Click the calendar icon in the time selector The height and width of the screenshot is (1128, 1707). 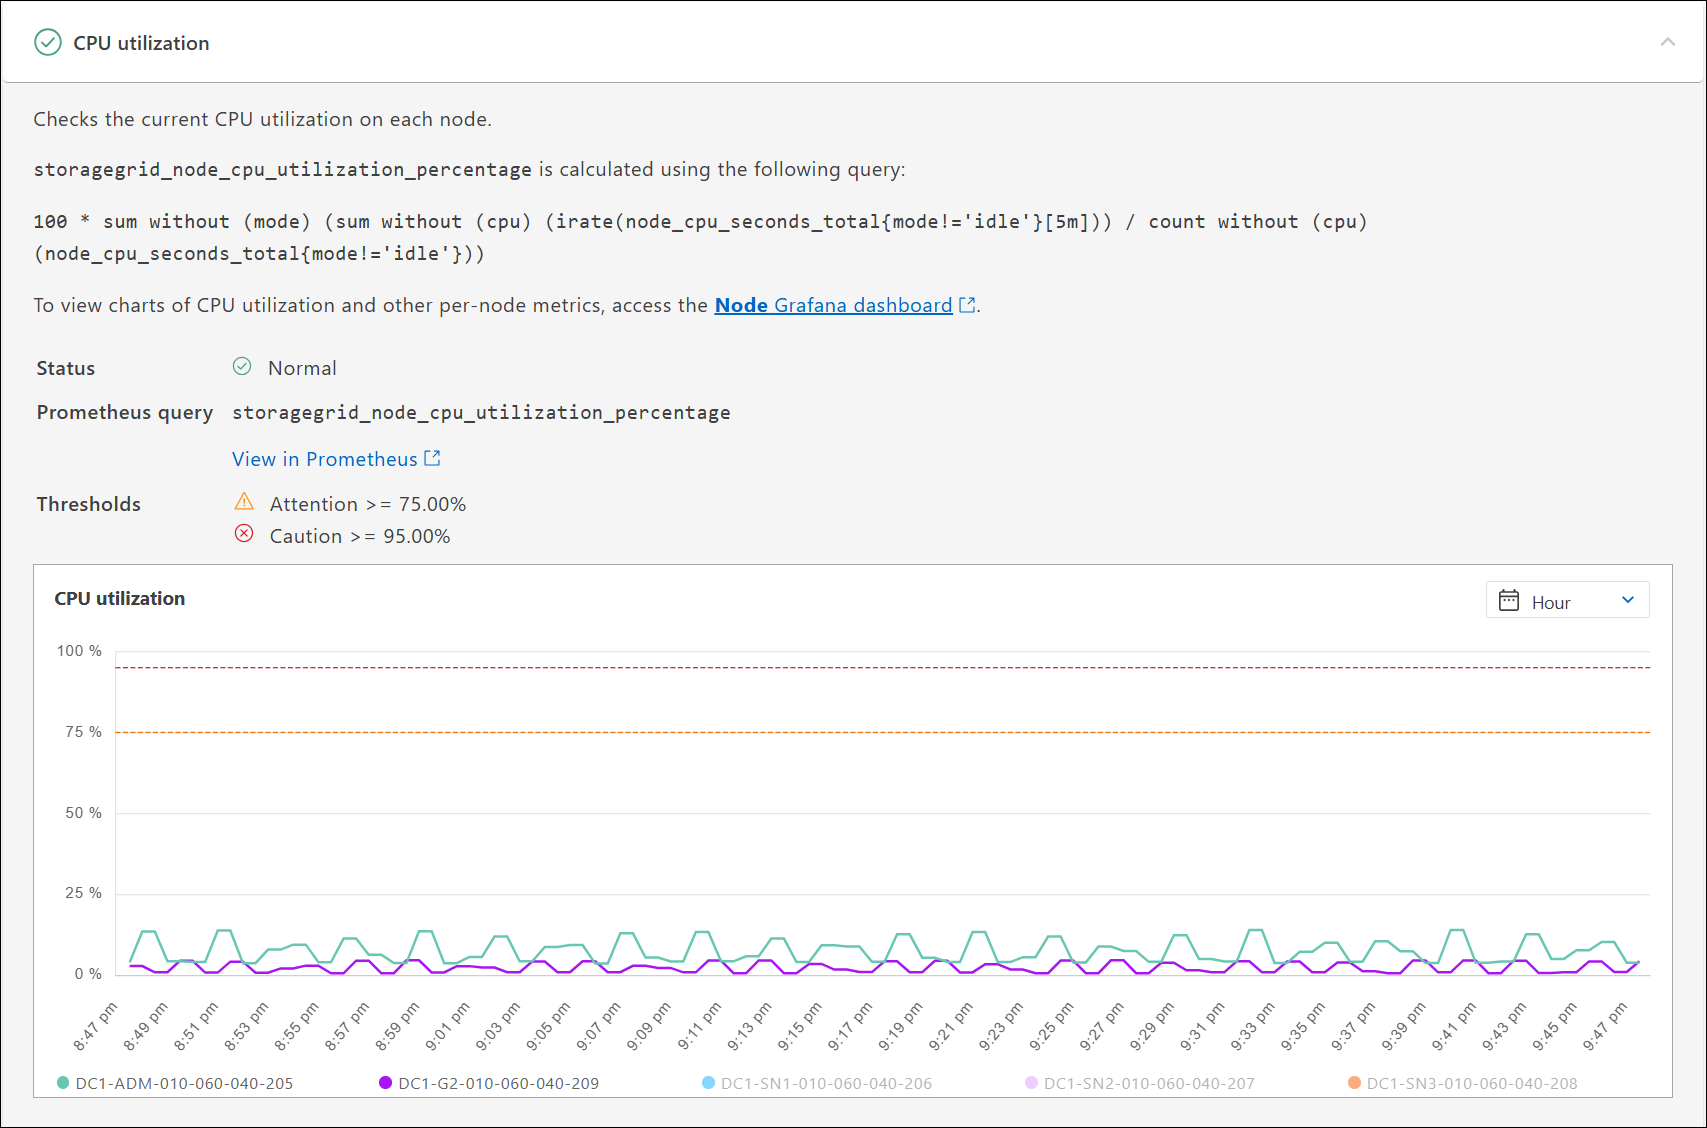point(1509,600)
